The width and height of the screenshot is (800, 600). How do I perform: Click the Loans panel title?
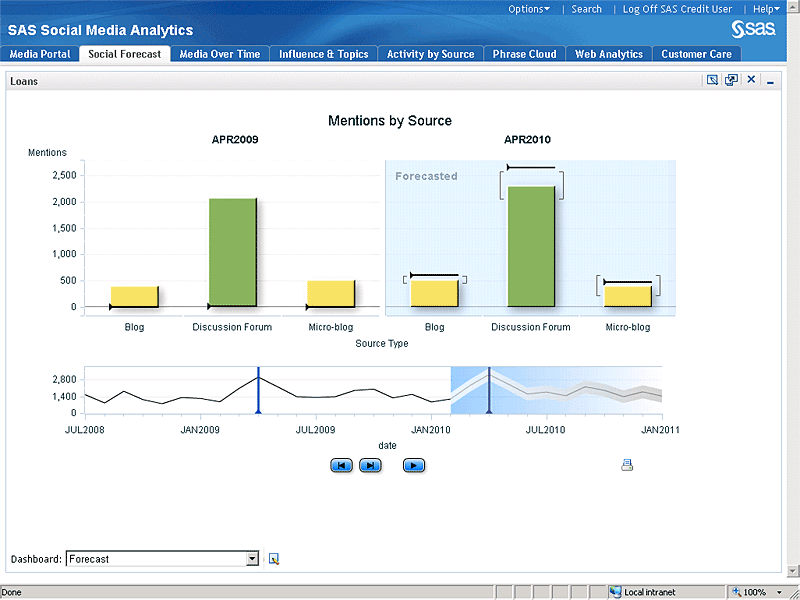pyautogui.click(x=24, y=82)
